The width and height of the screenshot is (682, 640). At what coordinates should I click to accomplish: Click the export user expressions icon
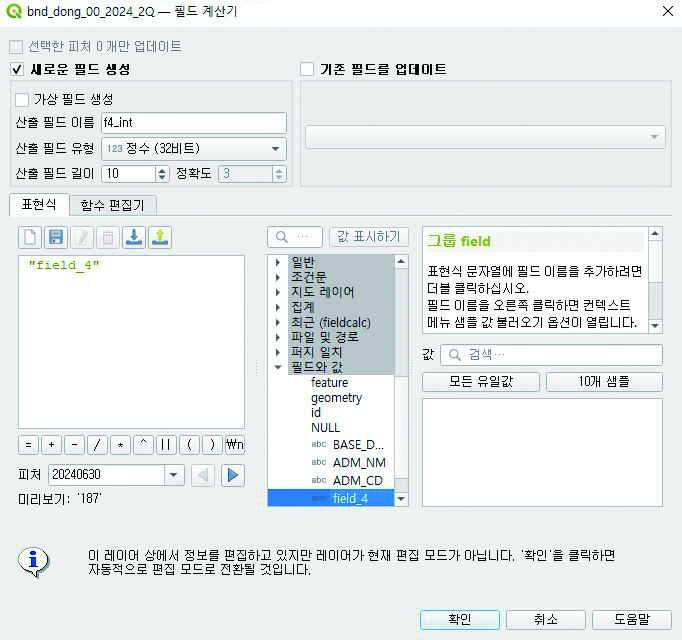(x=160, y=237)
